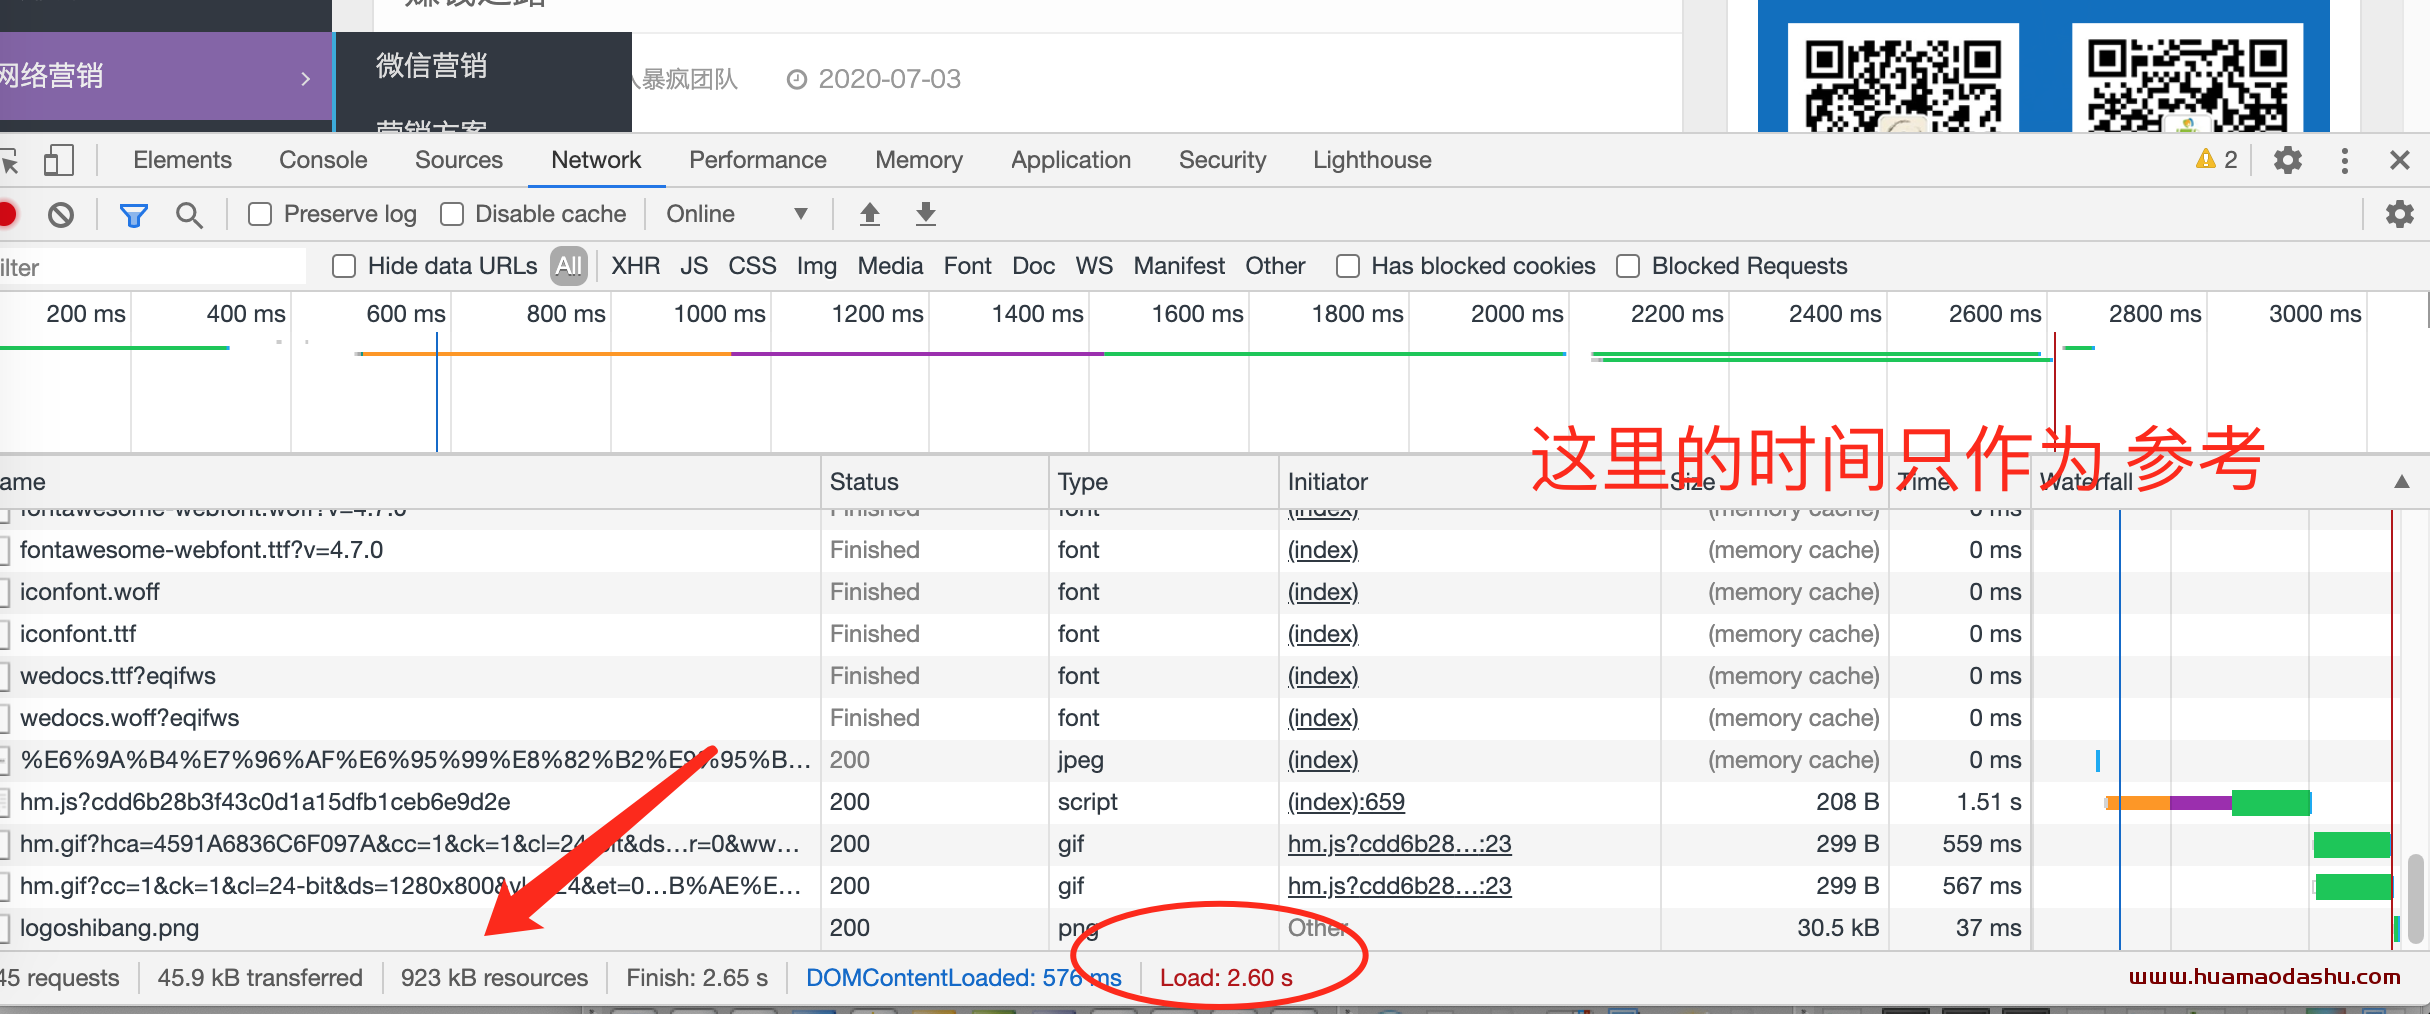Open the Security tab

point(1222,160)
